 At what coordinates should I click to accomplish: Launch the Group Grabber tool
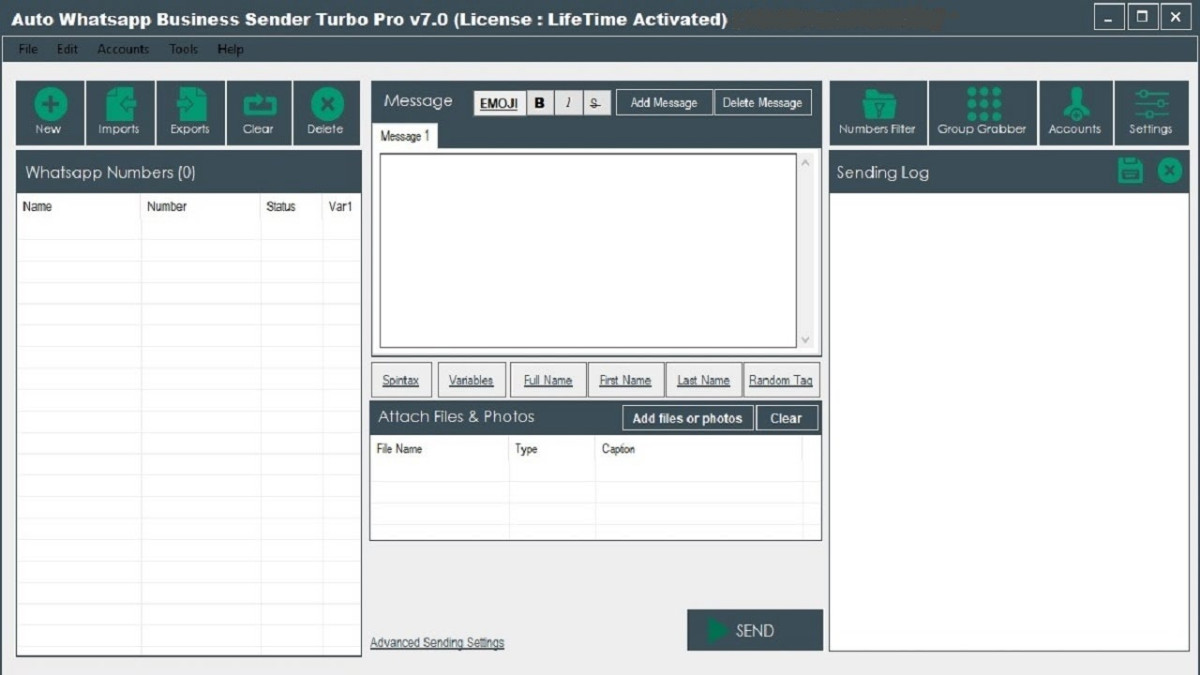[982, 106]
